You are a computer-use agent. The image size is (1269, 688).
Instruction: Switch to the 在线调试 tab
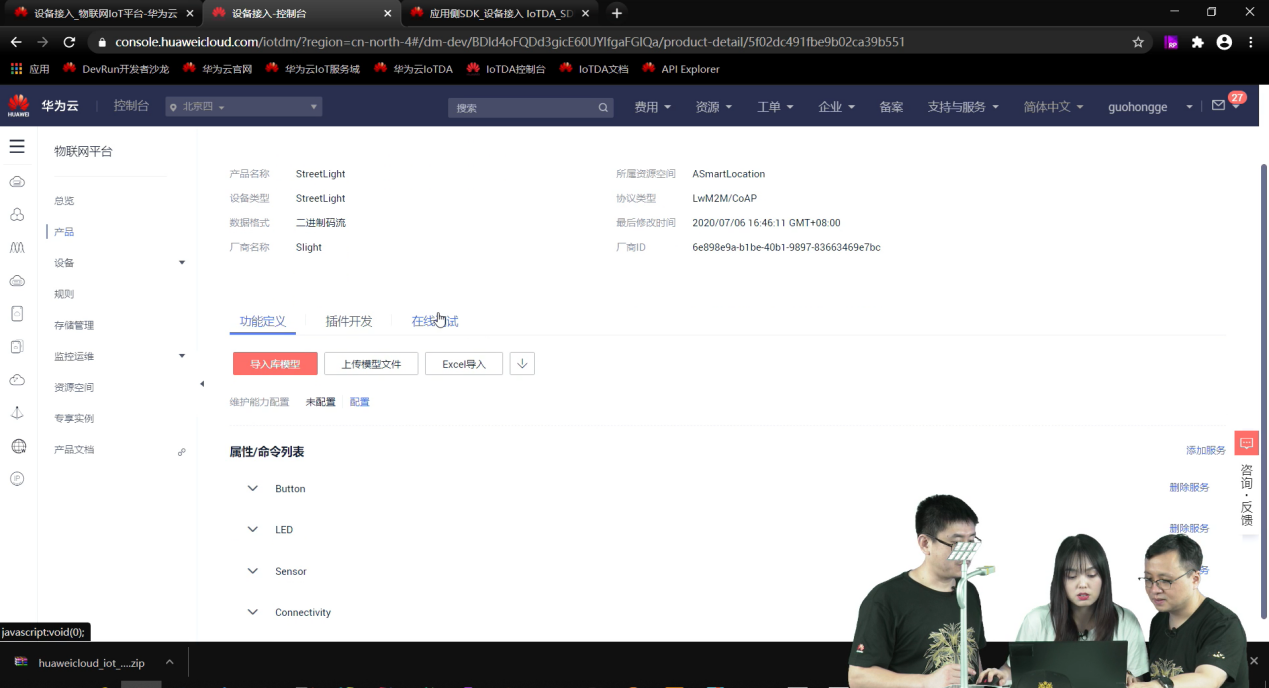tap(435, 321)
